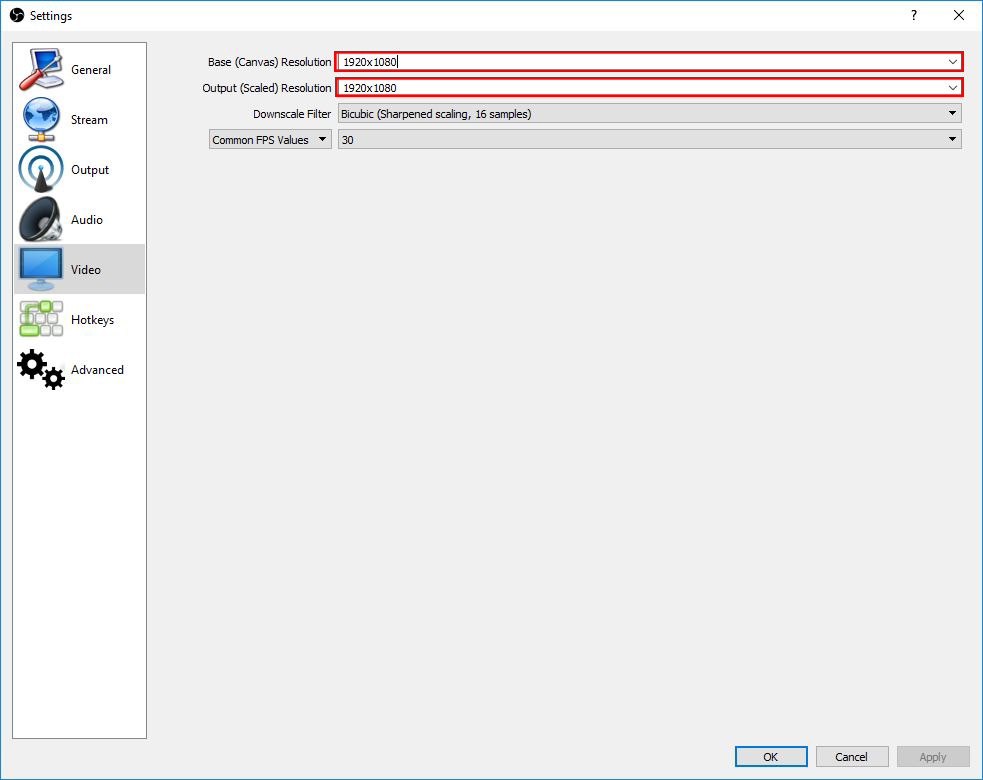Open the FPS value dropdown showing 30
983x780 pixels.
[x=952, y=139]
